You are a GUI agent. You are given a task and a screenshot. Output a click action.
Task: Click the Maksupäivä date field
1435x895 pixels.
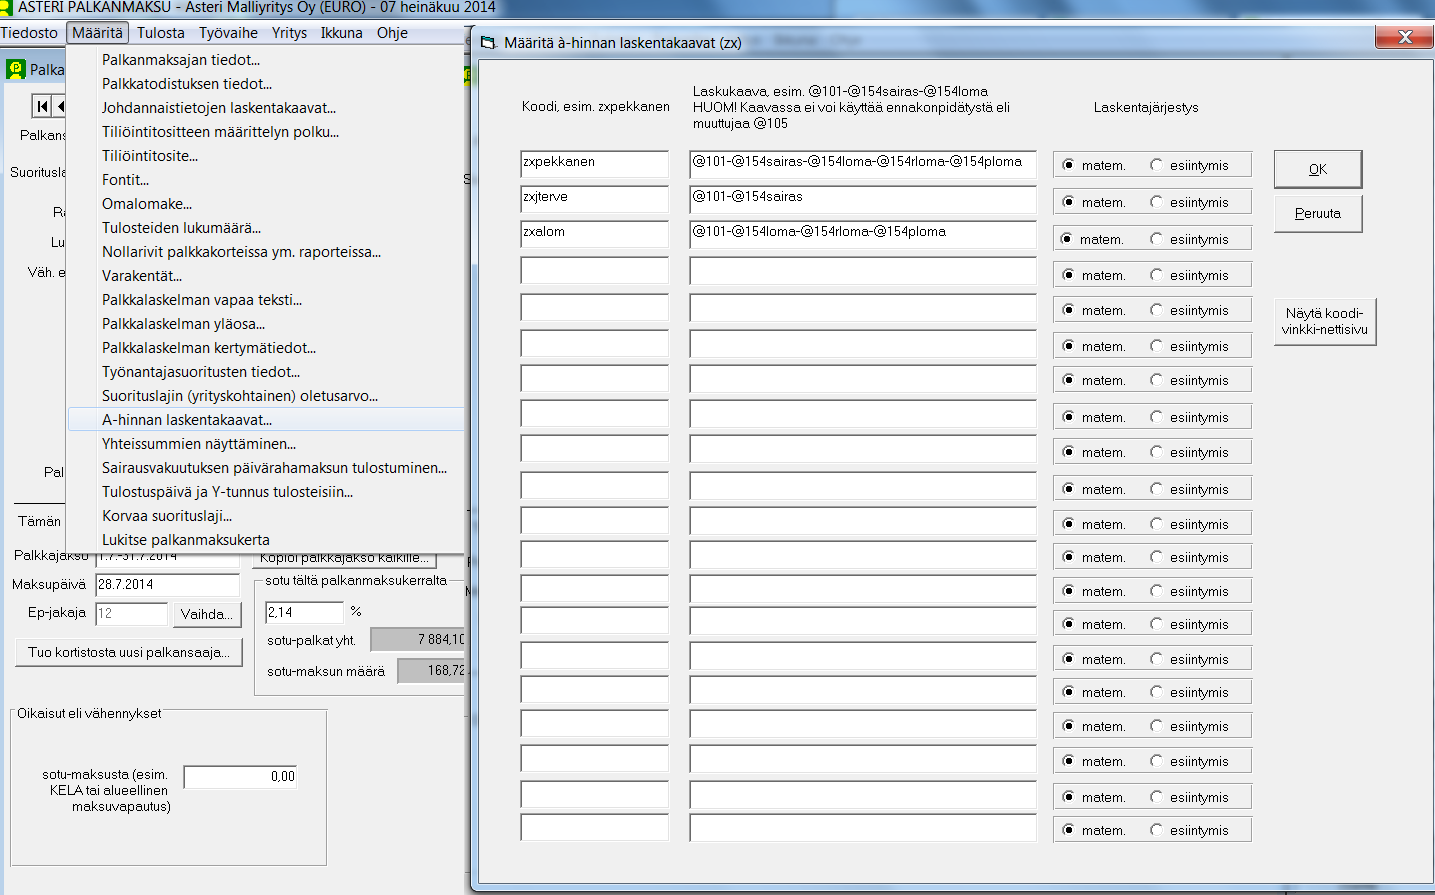point(167,585)
